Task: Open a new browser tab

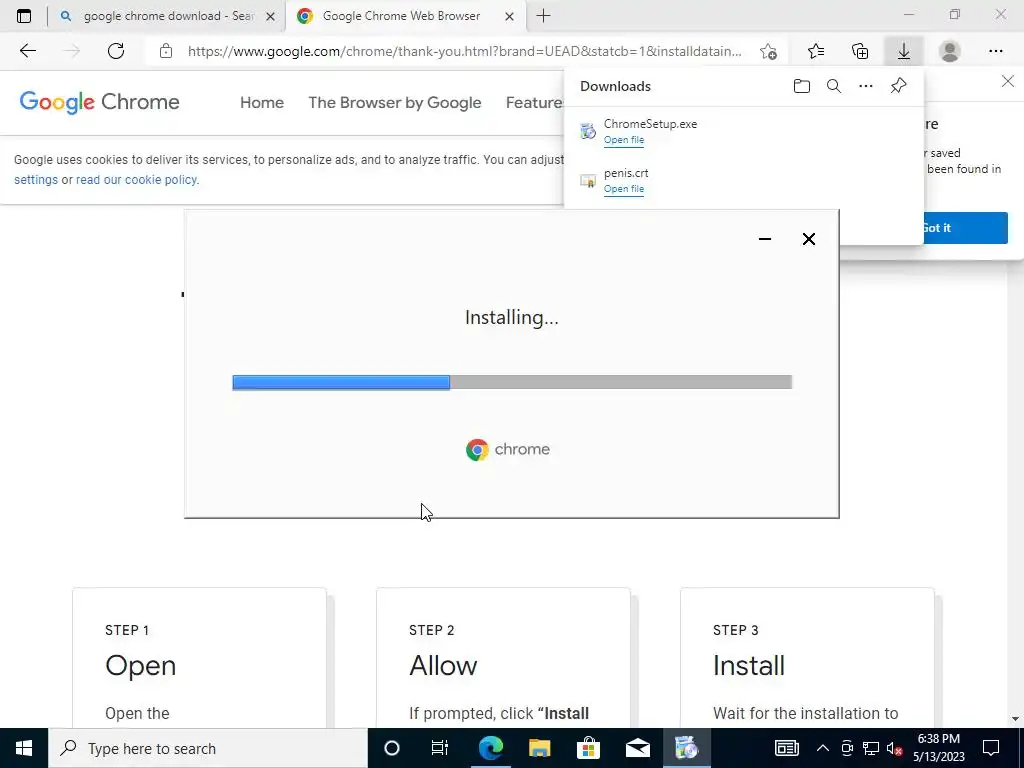Action: pyautogui.click(x=543, y=16)
